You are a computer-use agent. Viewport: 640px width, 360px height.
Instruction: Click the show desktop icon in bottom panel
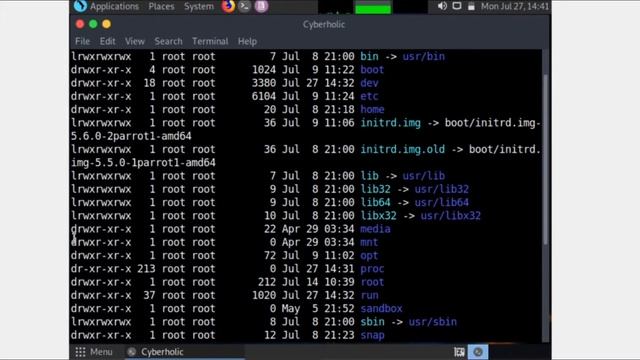pos(459,352)
